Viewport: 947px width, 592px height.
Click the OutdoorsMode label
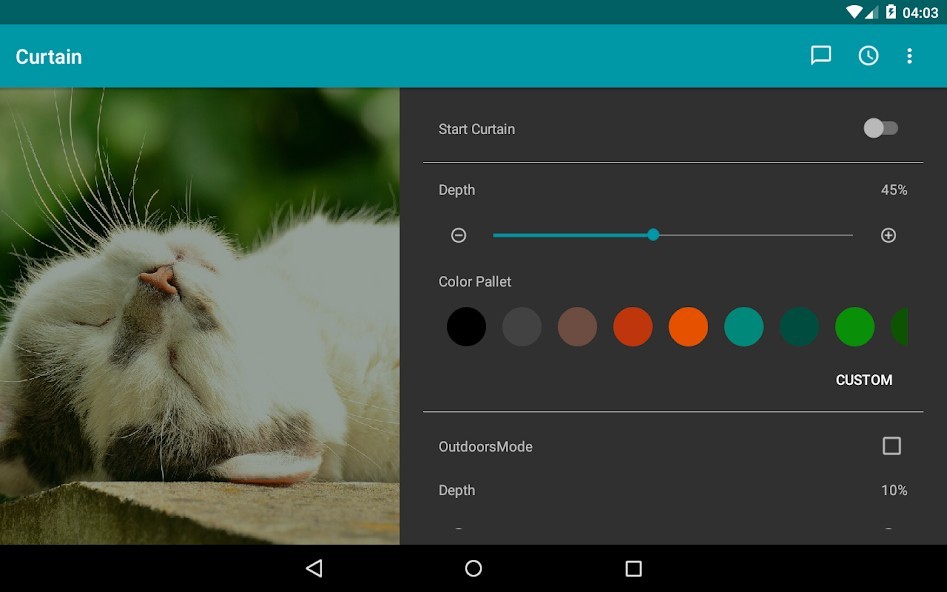point(486,447)
